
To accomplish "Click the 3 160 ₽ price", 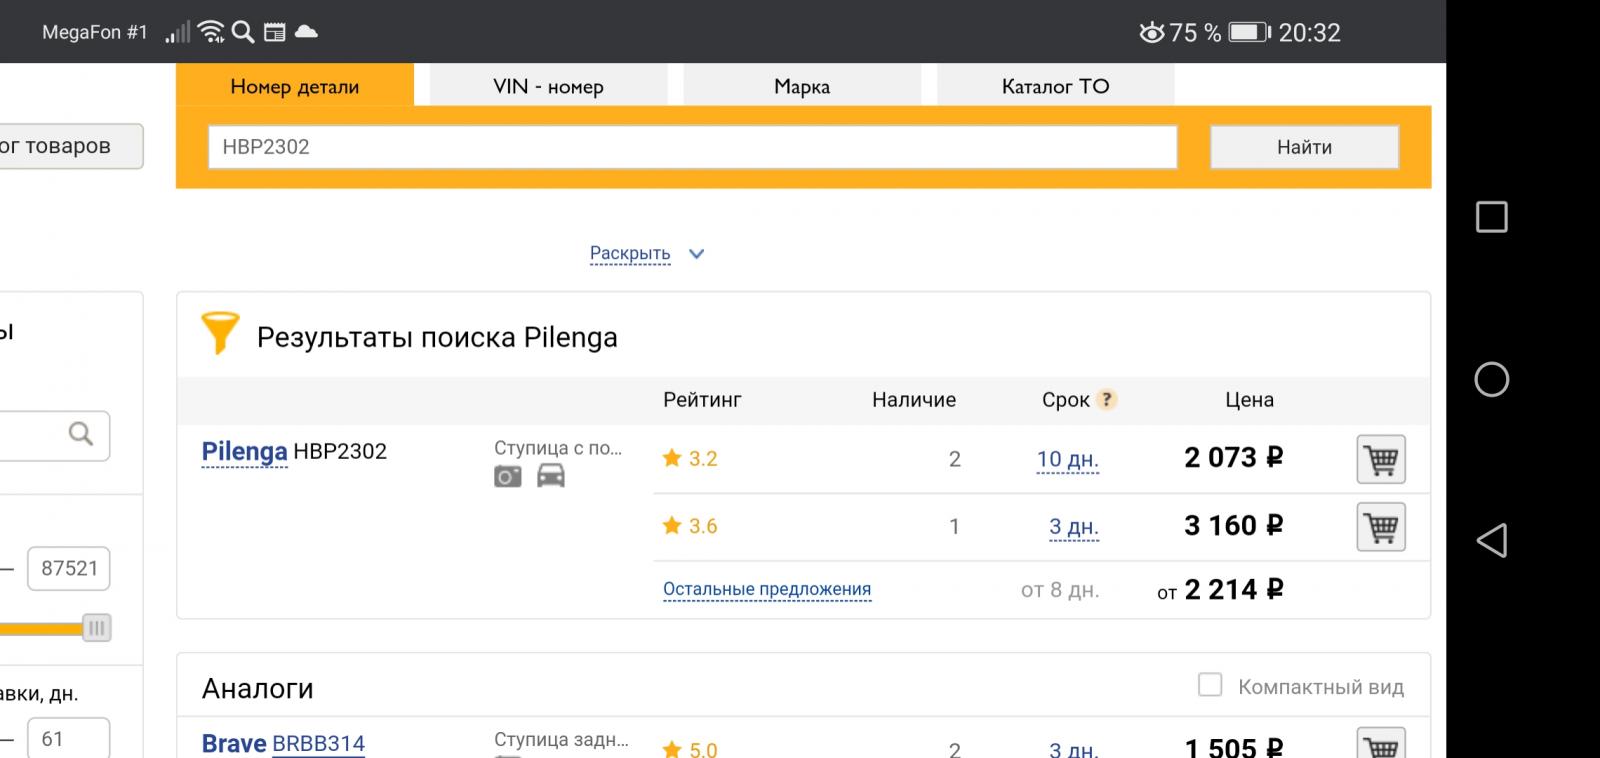I will click(x=1233, y=525).
